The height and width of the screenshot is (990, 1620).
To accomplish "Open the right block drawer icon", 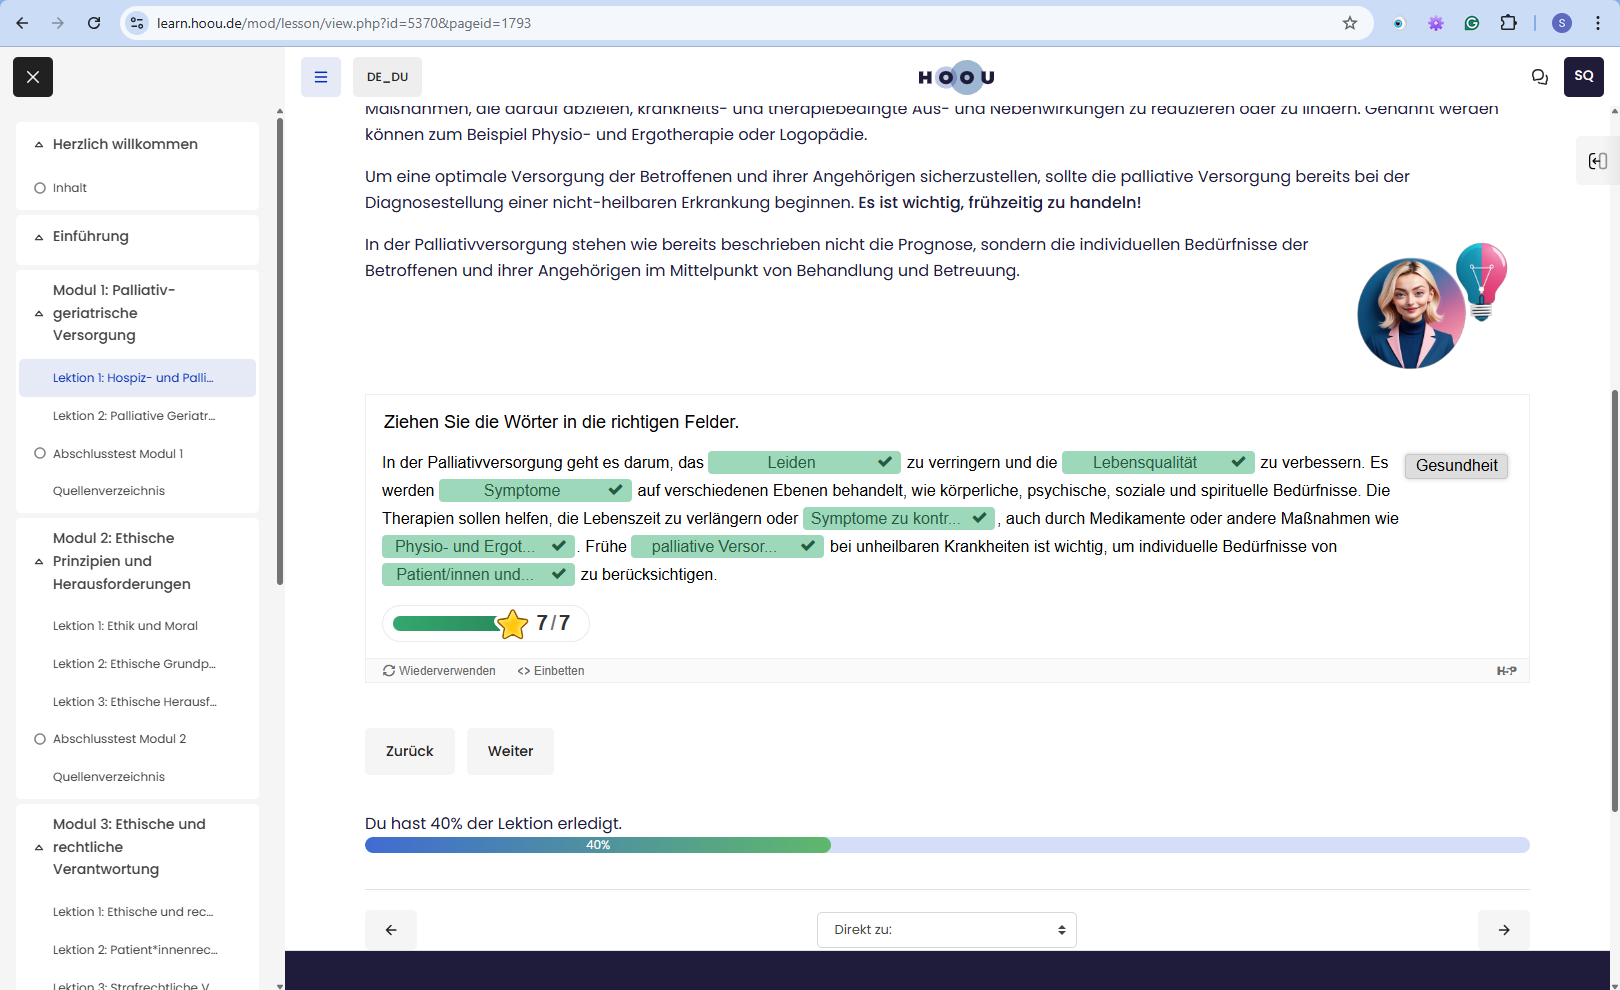I will [x=1598, y=161].
